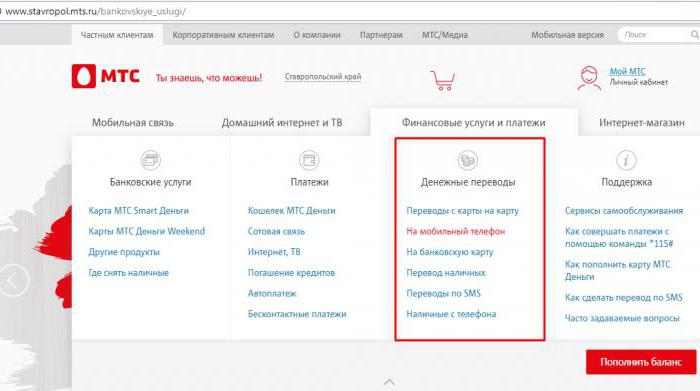Click the browser address bar URL
Screen dimensions: 700x391
click(95, 12)
